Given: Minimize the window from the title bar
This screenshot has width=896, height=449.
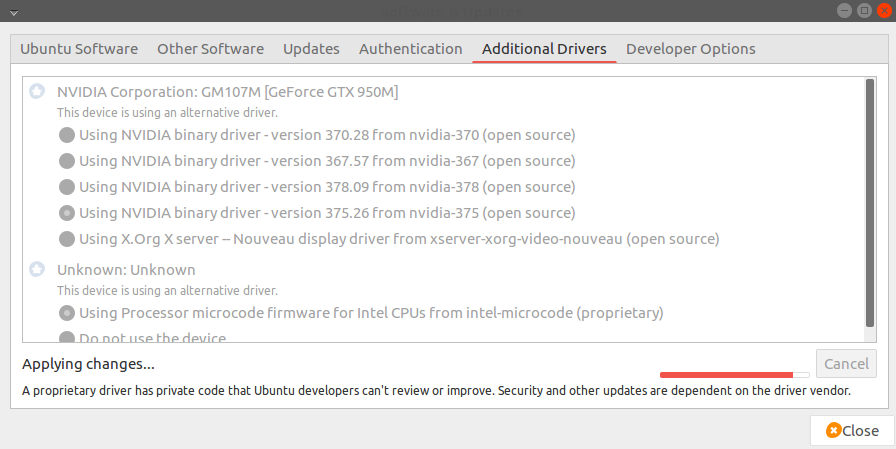Looking at the screenshot, I should 846,10.
